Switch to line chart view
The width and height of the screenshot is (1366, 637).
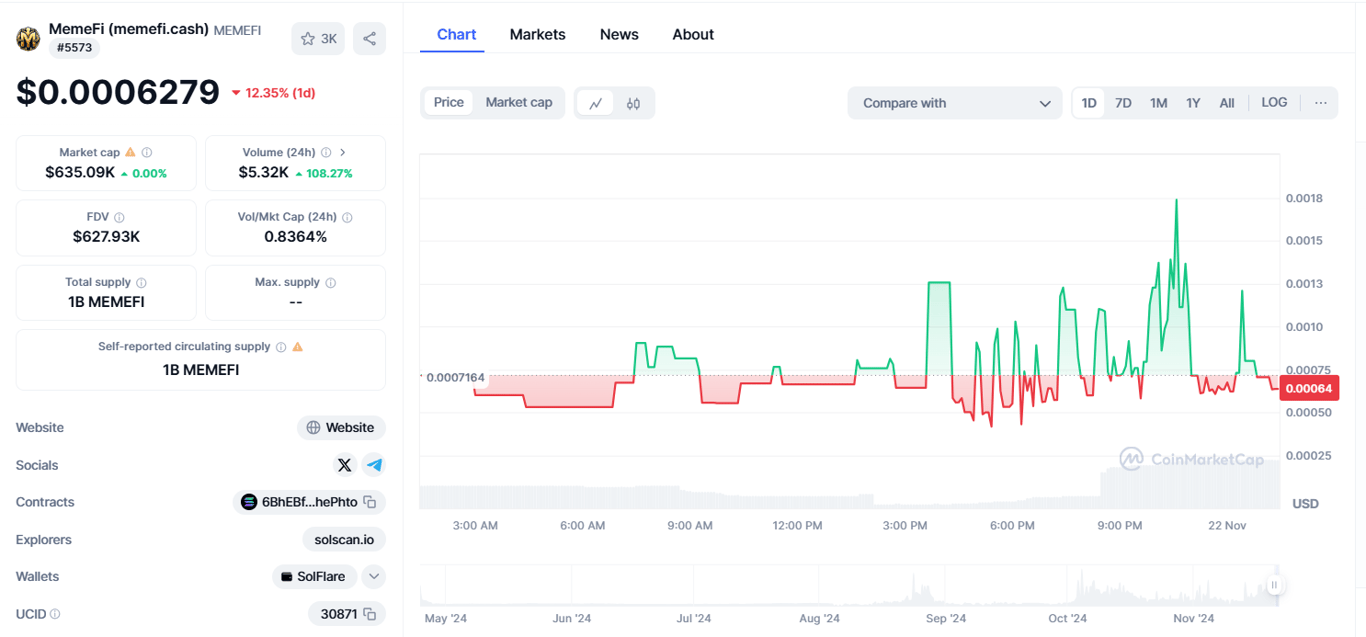tap(596, 103)
